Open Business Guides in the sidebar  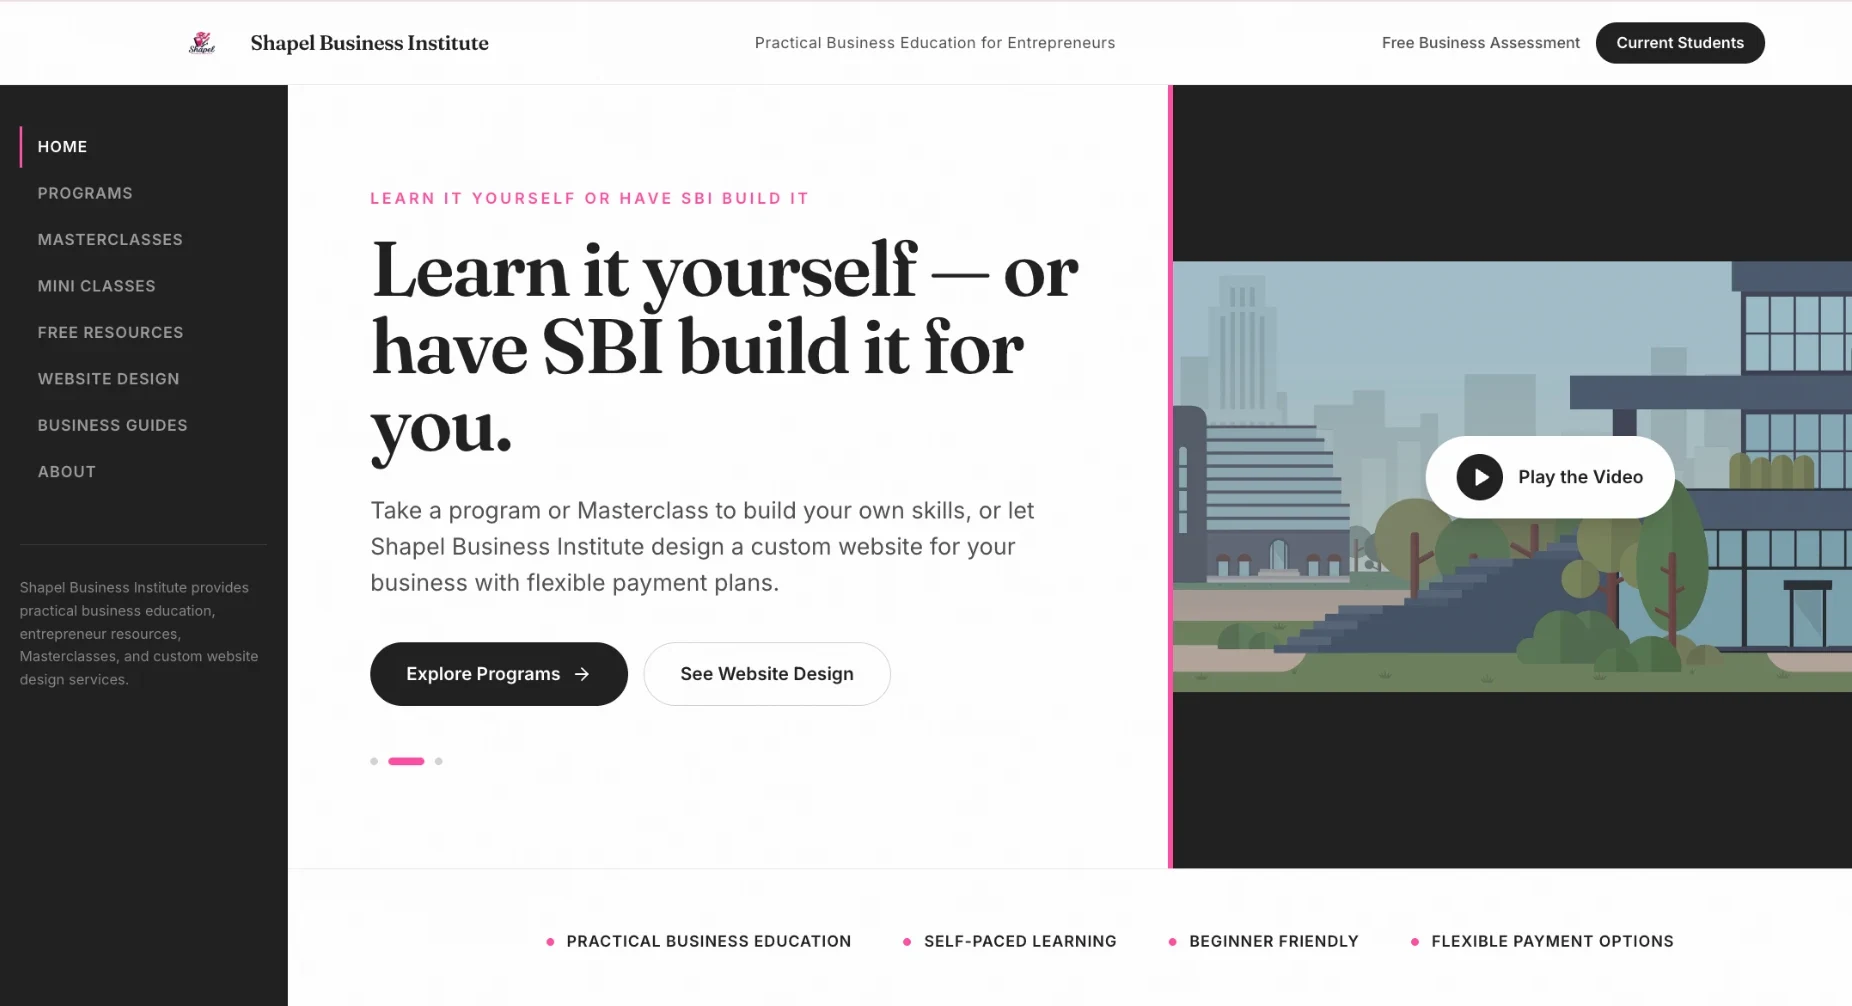pyautogui.click(x=113, y=425)
